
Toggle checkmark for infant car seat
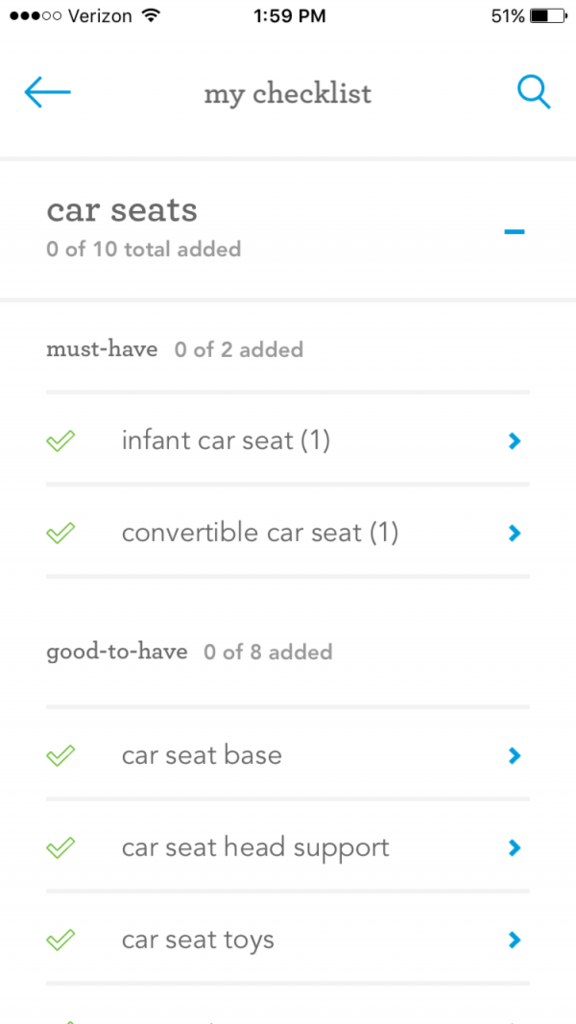tap(61, 441)
